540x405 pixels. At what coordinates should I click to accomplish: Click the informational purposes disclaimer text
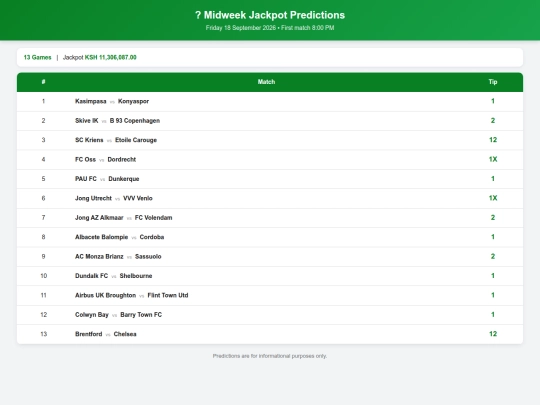270,356
